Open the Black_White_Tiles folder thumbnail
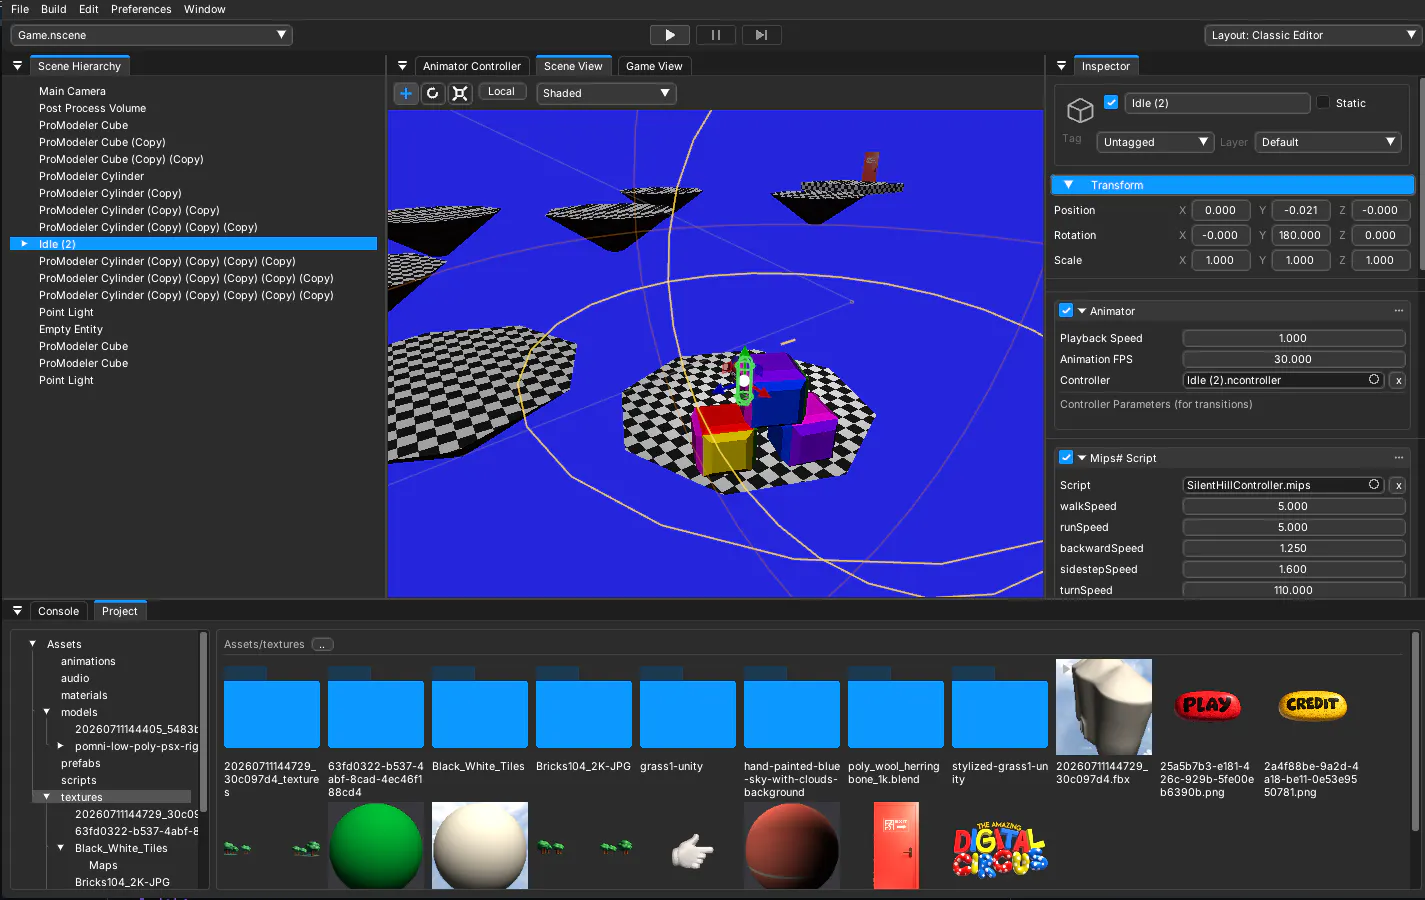 480,708
